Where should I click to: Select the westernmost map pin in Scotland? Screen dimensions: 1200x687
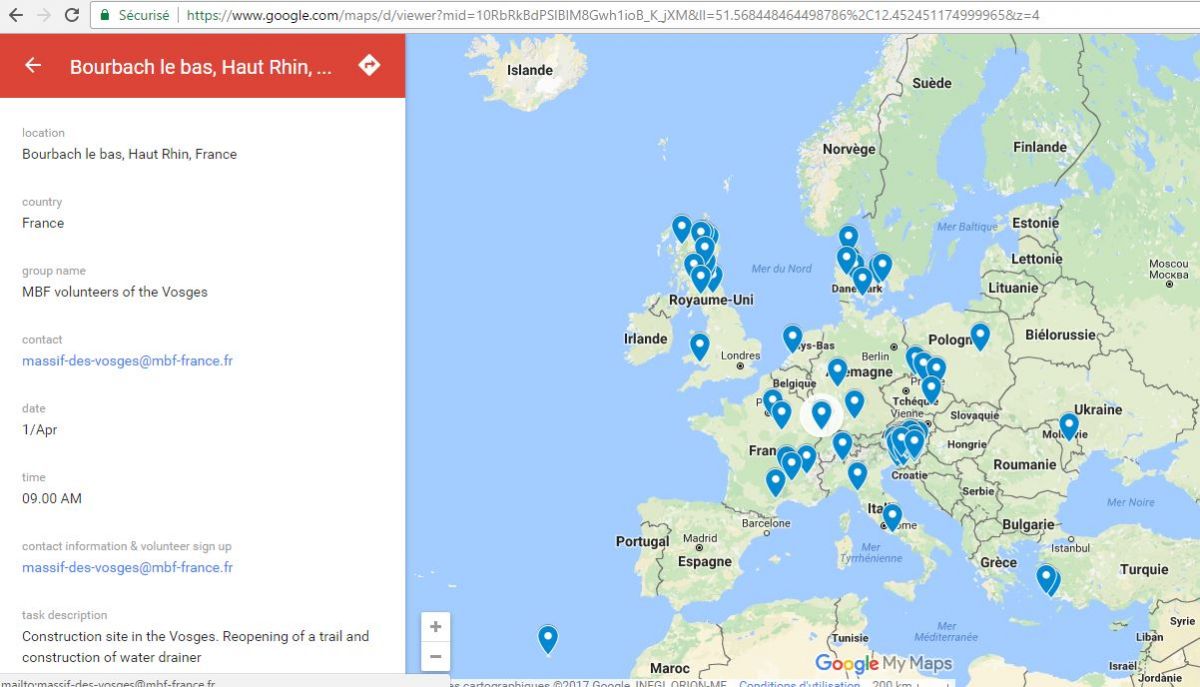(x=682, y=229)
